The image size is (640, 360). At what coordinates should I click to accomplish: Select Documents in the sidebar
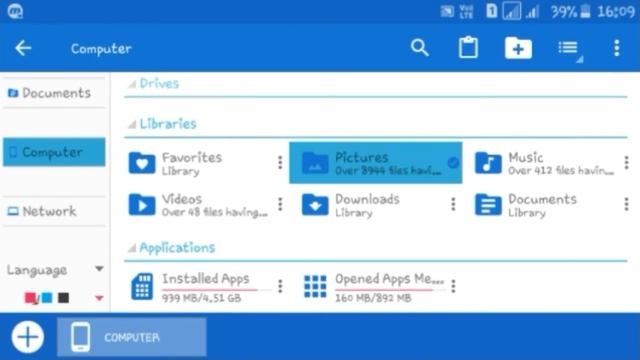pyautogui.click(x=54, y=93)
